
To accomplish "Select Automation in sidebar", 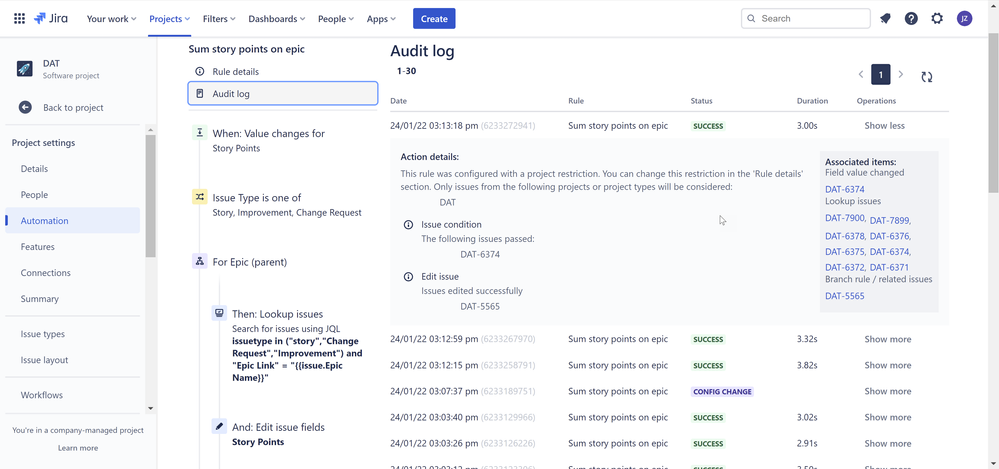I will pyautogui.click(x=73, y=220).
